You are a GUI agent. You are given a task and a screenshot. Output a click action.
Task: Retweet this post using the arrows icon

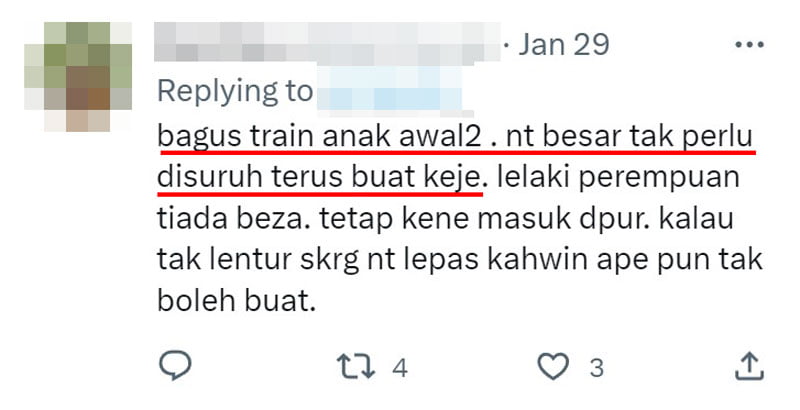pos(356,367)
